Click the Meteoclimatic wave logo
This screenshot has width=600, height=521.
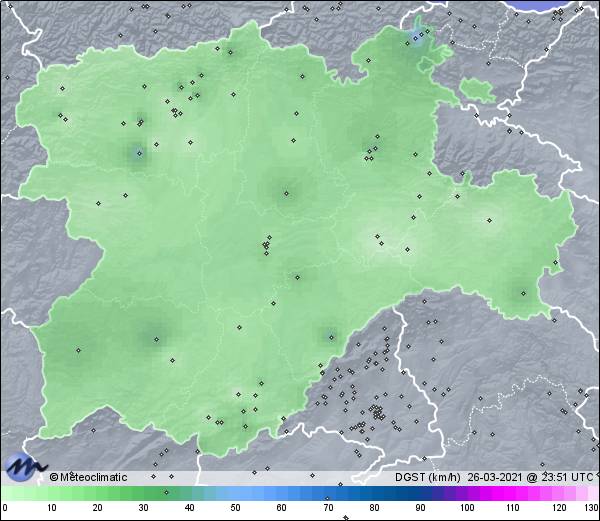click(26, 467)
